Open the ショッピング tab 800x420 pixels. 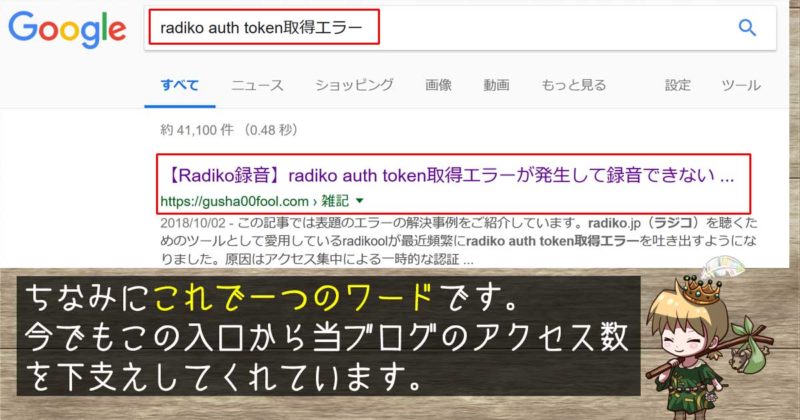pos(354,85)
